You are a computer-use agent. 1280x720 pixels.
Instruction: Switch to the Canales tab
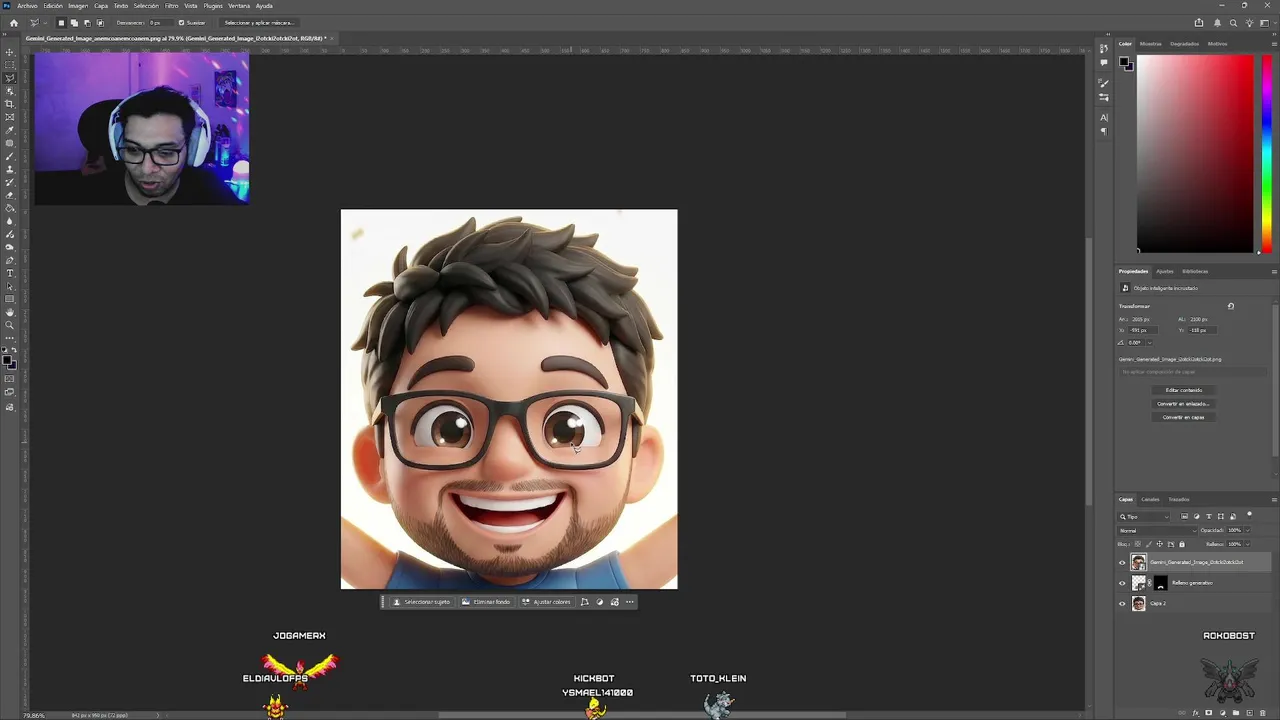1150,499
